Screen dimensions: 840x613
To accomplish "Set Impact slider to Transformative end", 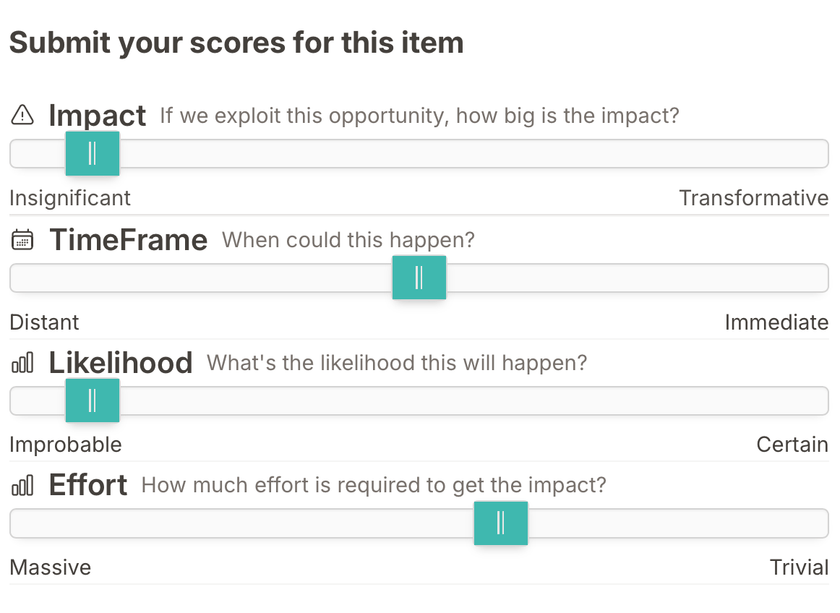I will click(x=820, y=154).
